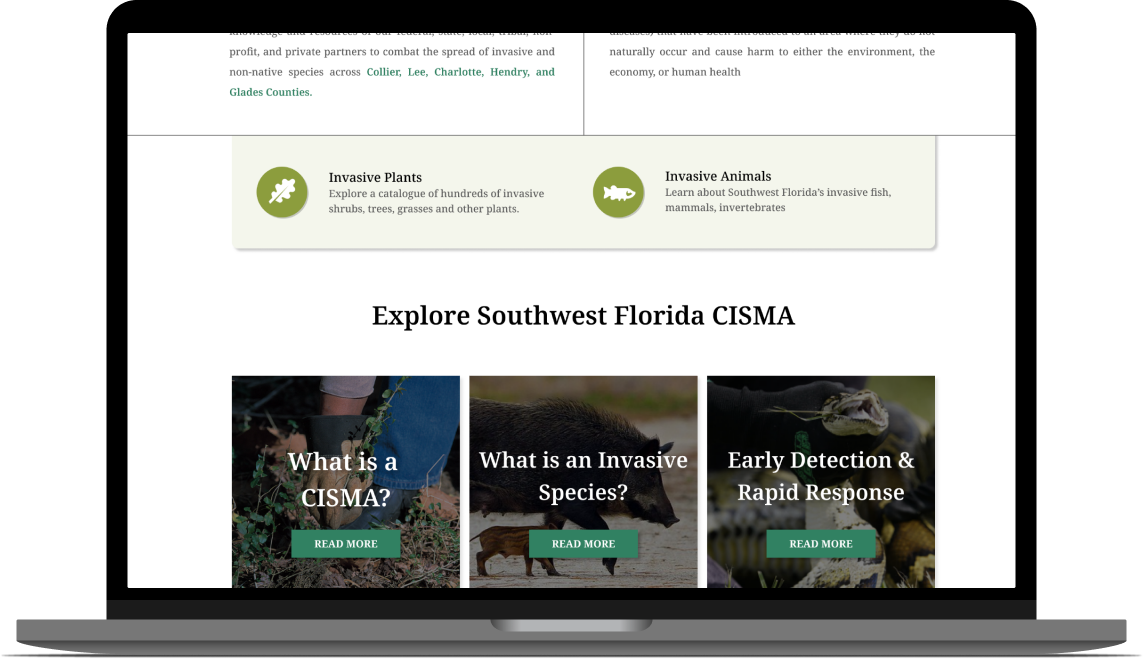Viewport: 1144px width, 659px height.
Task: Click the paragraph ending in economy, or human health
Action: (772, 52)
